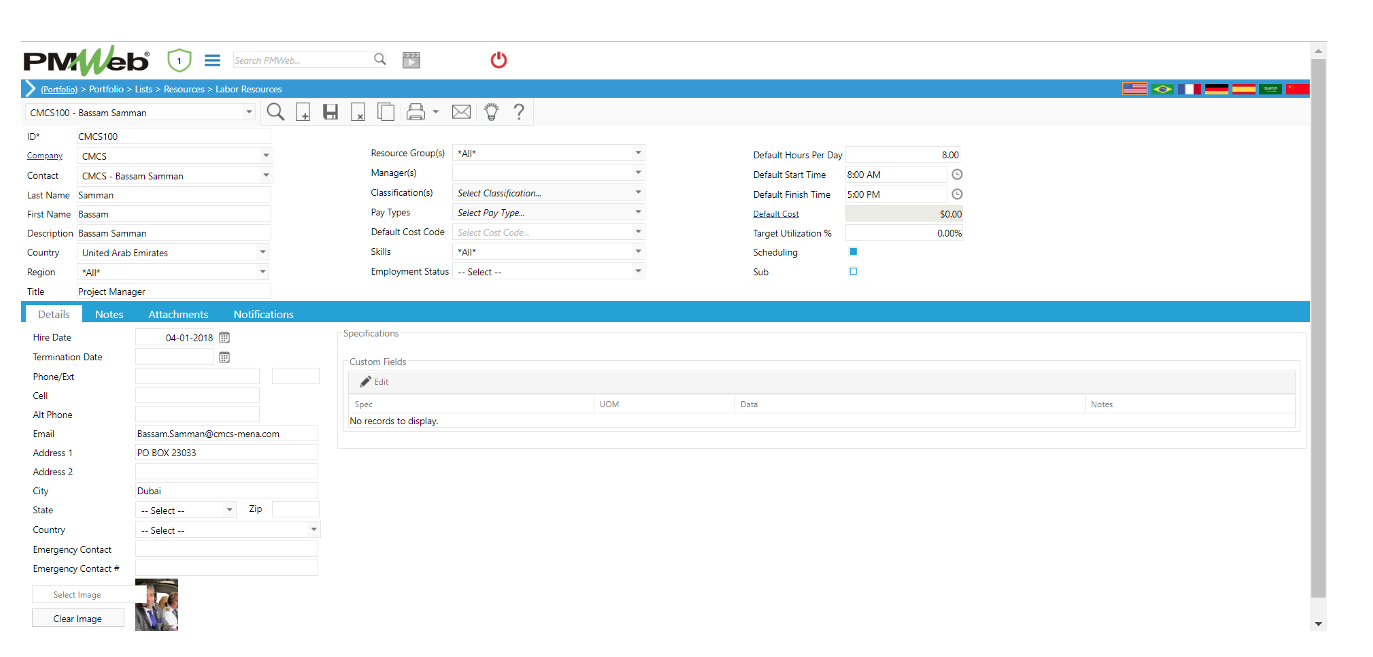Click the employee photo thumbnail
The height and width of the screenshot is (657, 1373).
(156, 605)
